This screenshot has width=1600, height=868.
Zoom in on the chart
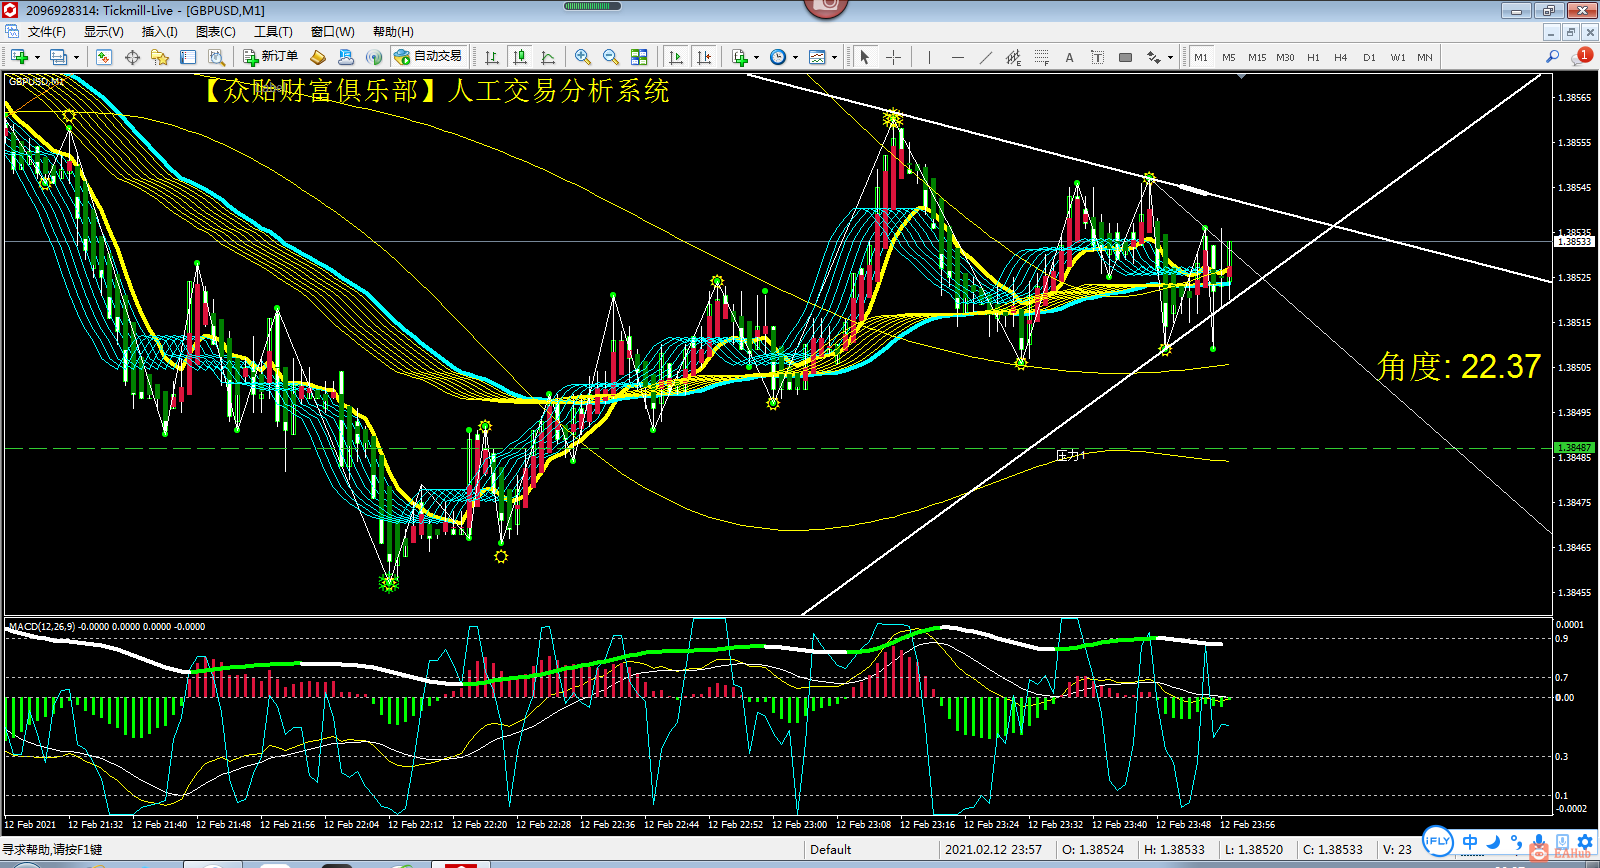582,57
